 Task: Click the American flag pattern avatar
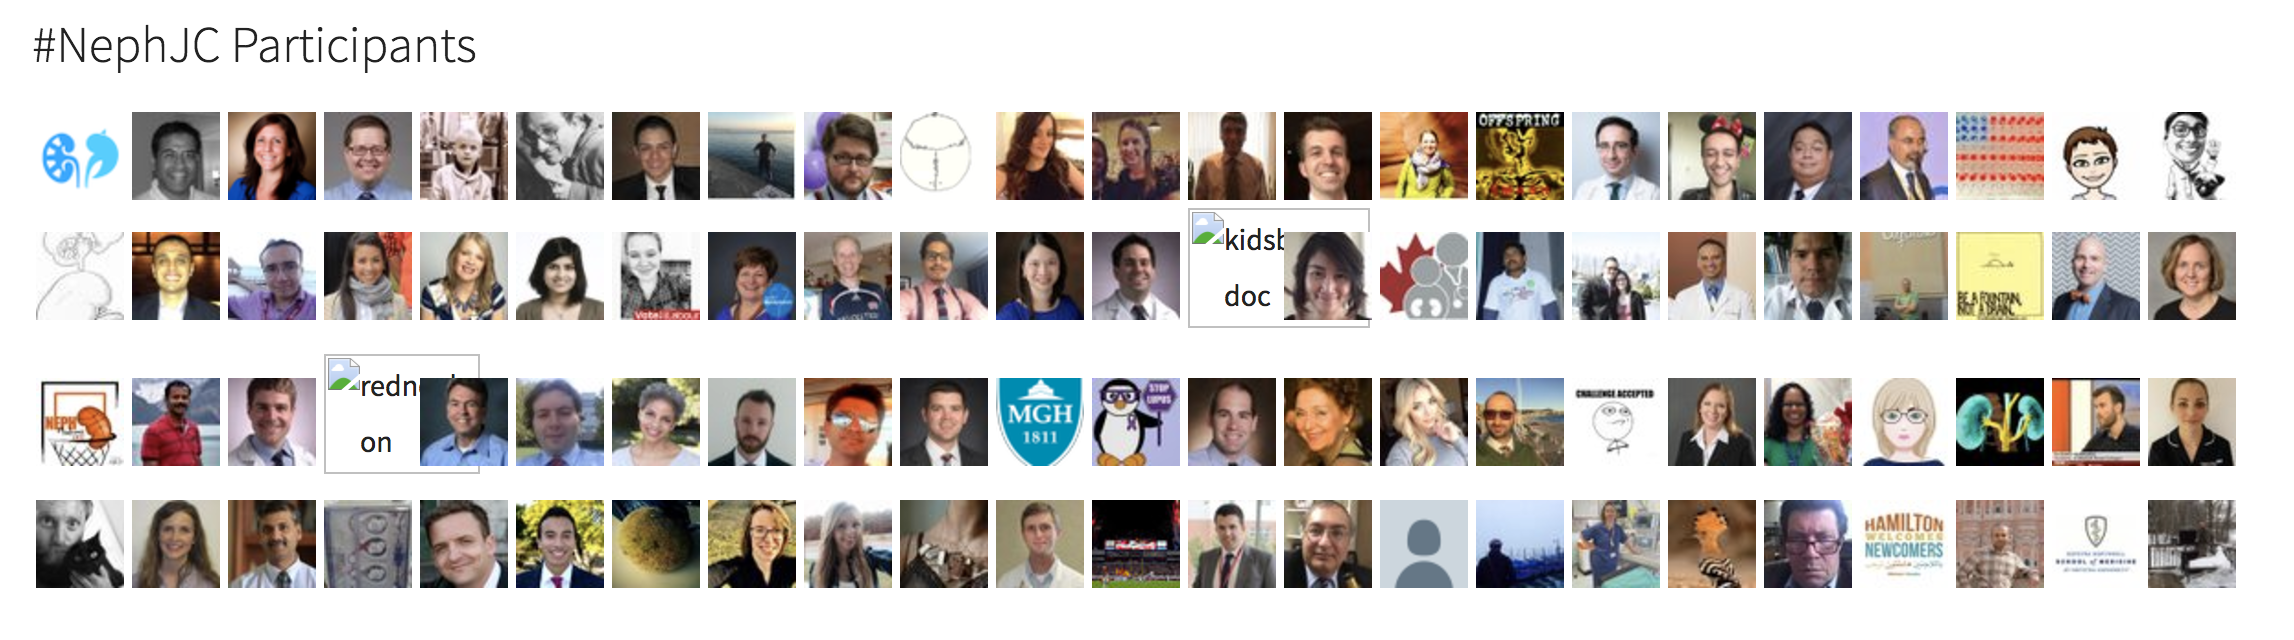[x=2000, y=156]
